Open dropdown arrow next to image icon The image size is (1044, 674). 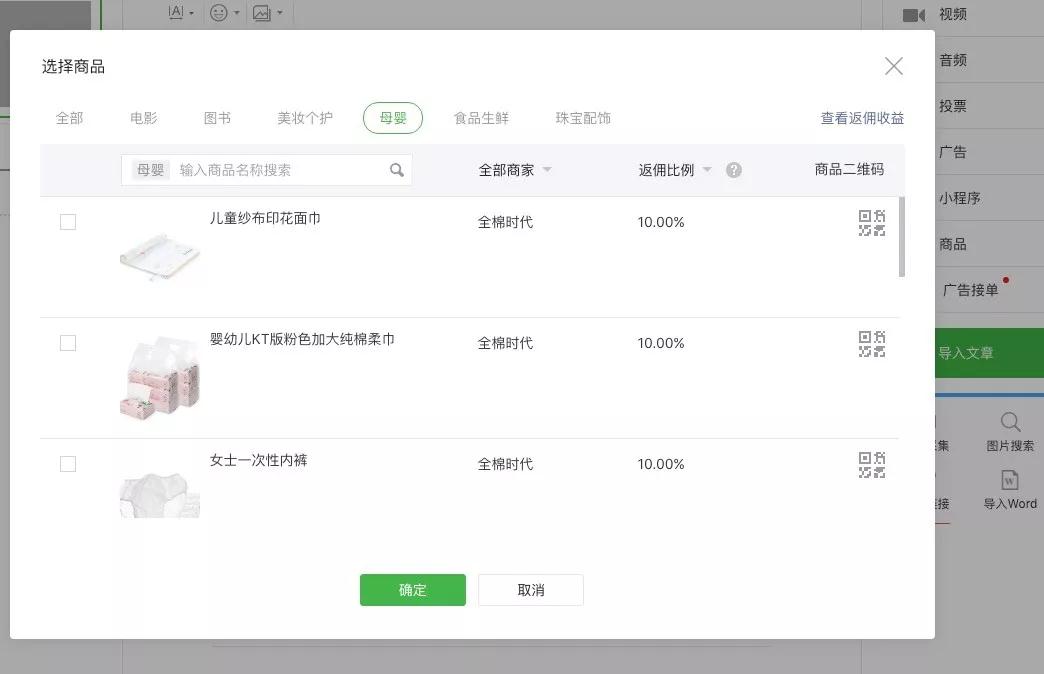[280, 13]
